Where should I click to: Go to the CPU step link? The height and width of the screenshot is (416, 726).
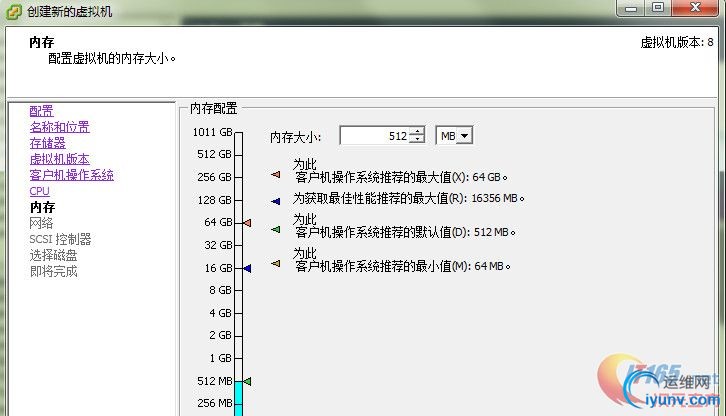tap(39, 191)
